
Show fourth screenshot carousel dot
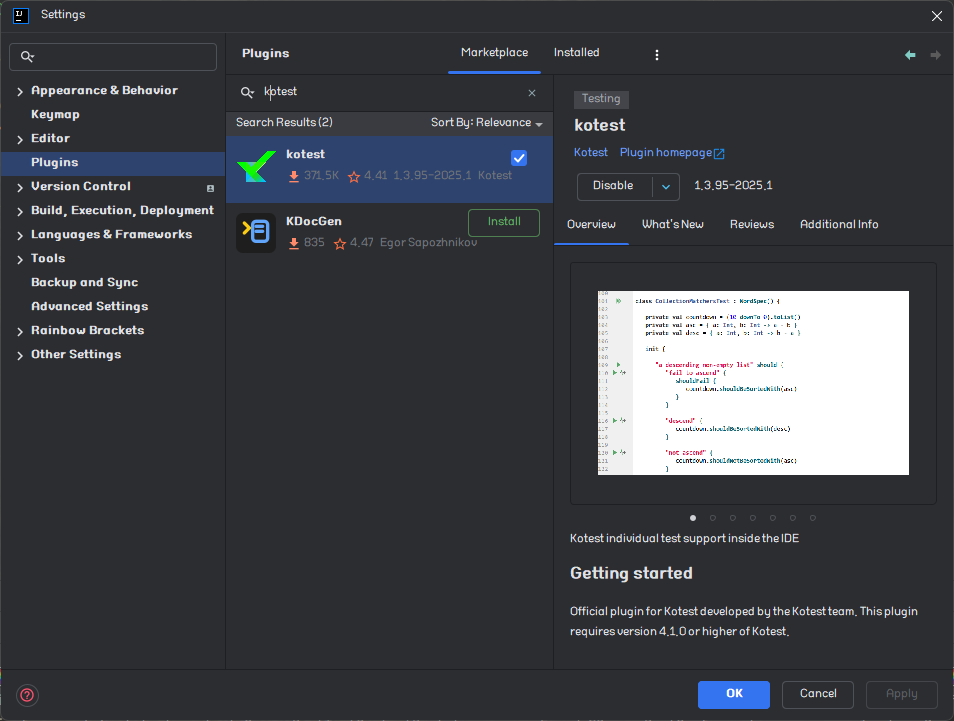753,518
